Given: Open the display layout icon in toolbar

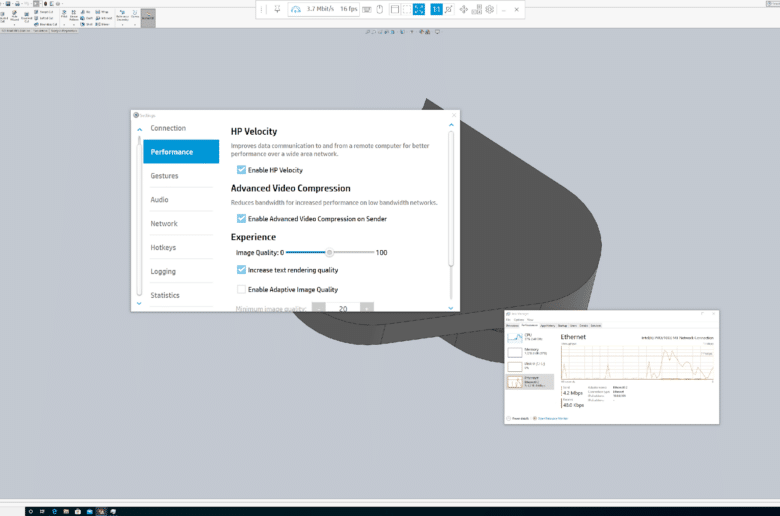Looking at the screenshot, I should [477, 9].
